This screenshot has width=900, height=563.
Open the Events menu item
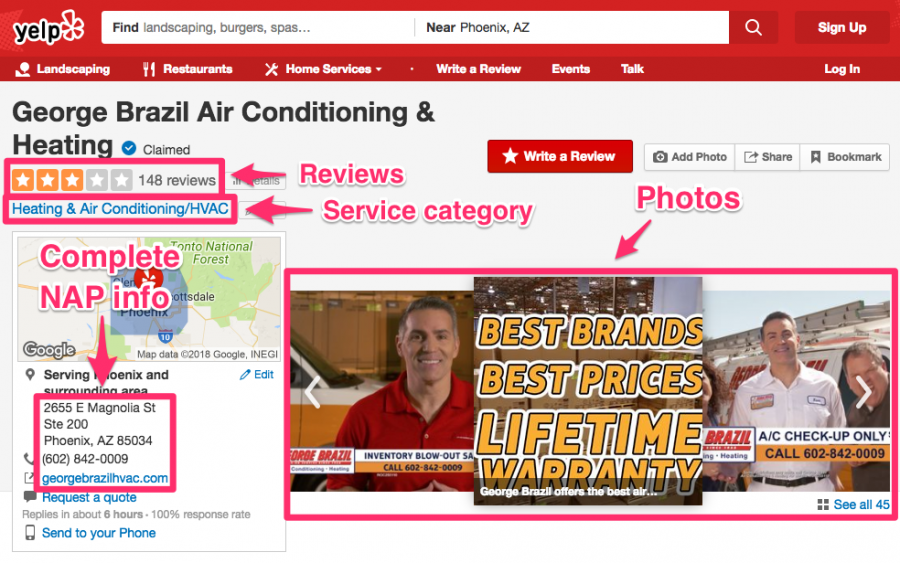[x=571, y=69]
